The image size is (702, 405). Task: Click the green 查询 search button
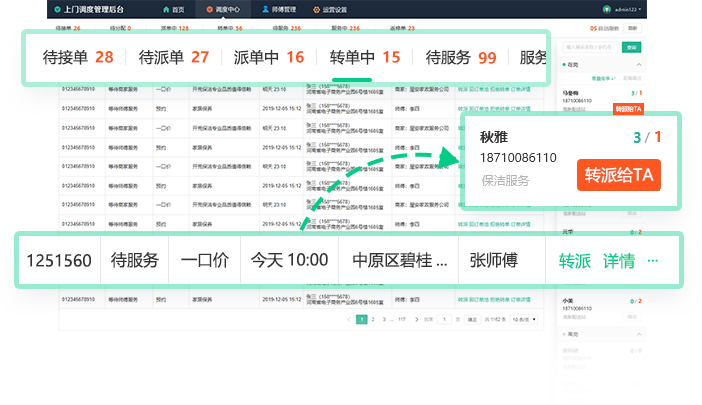(x=631, y=46)
